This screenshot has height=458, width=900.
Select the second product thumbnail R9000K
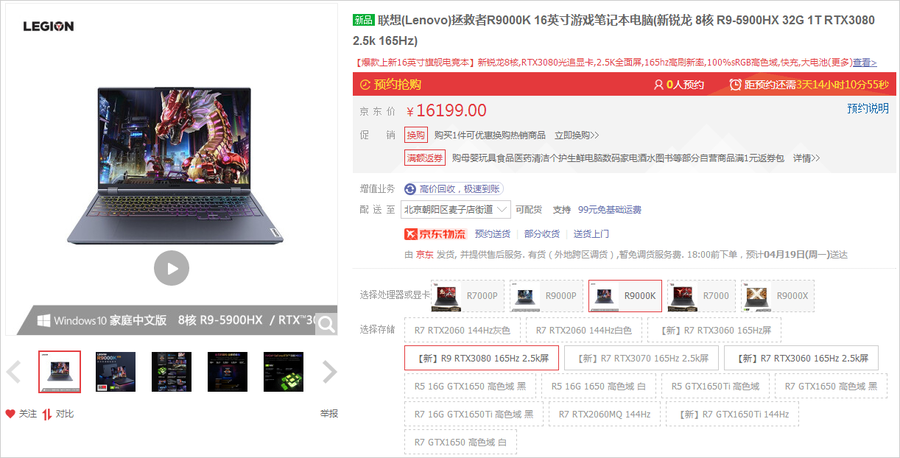[x=115, y=372]
